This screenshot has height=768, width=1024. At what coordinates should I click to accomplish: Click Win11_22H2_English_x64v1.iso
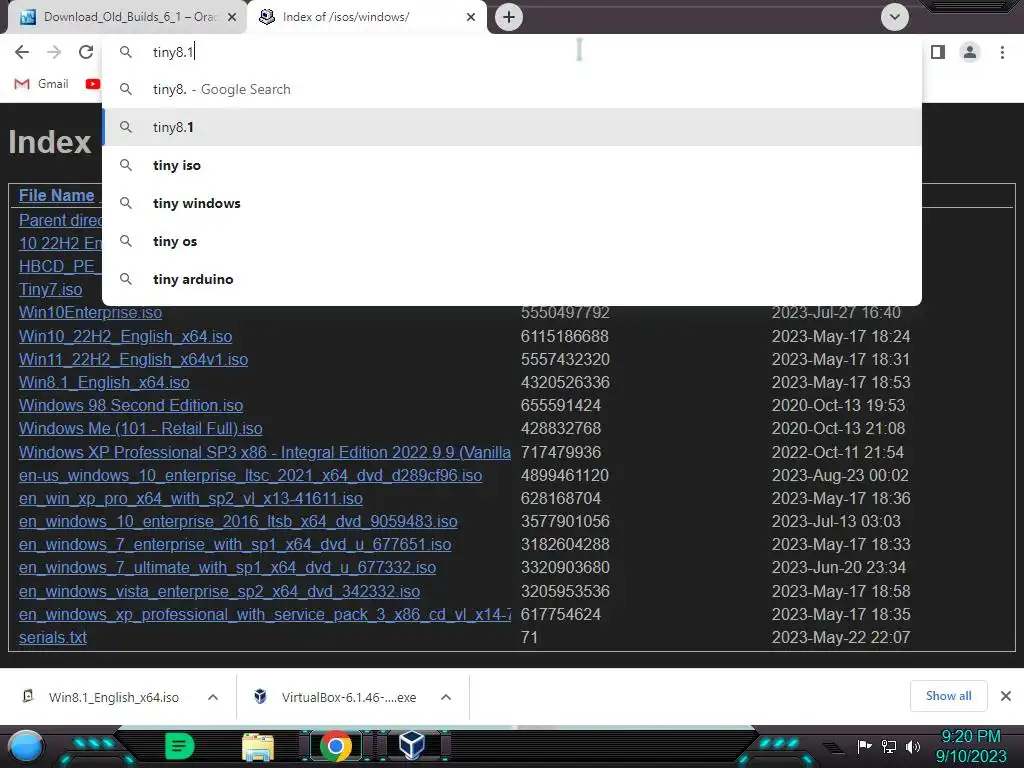pyautogui.click(x=133, y=359)
